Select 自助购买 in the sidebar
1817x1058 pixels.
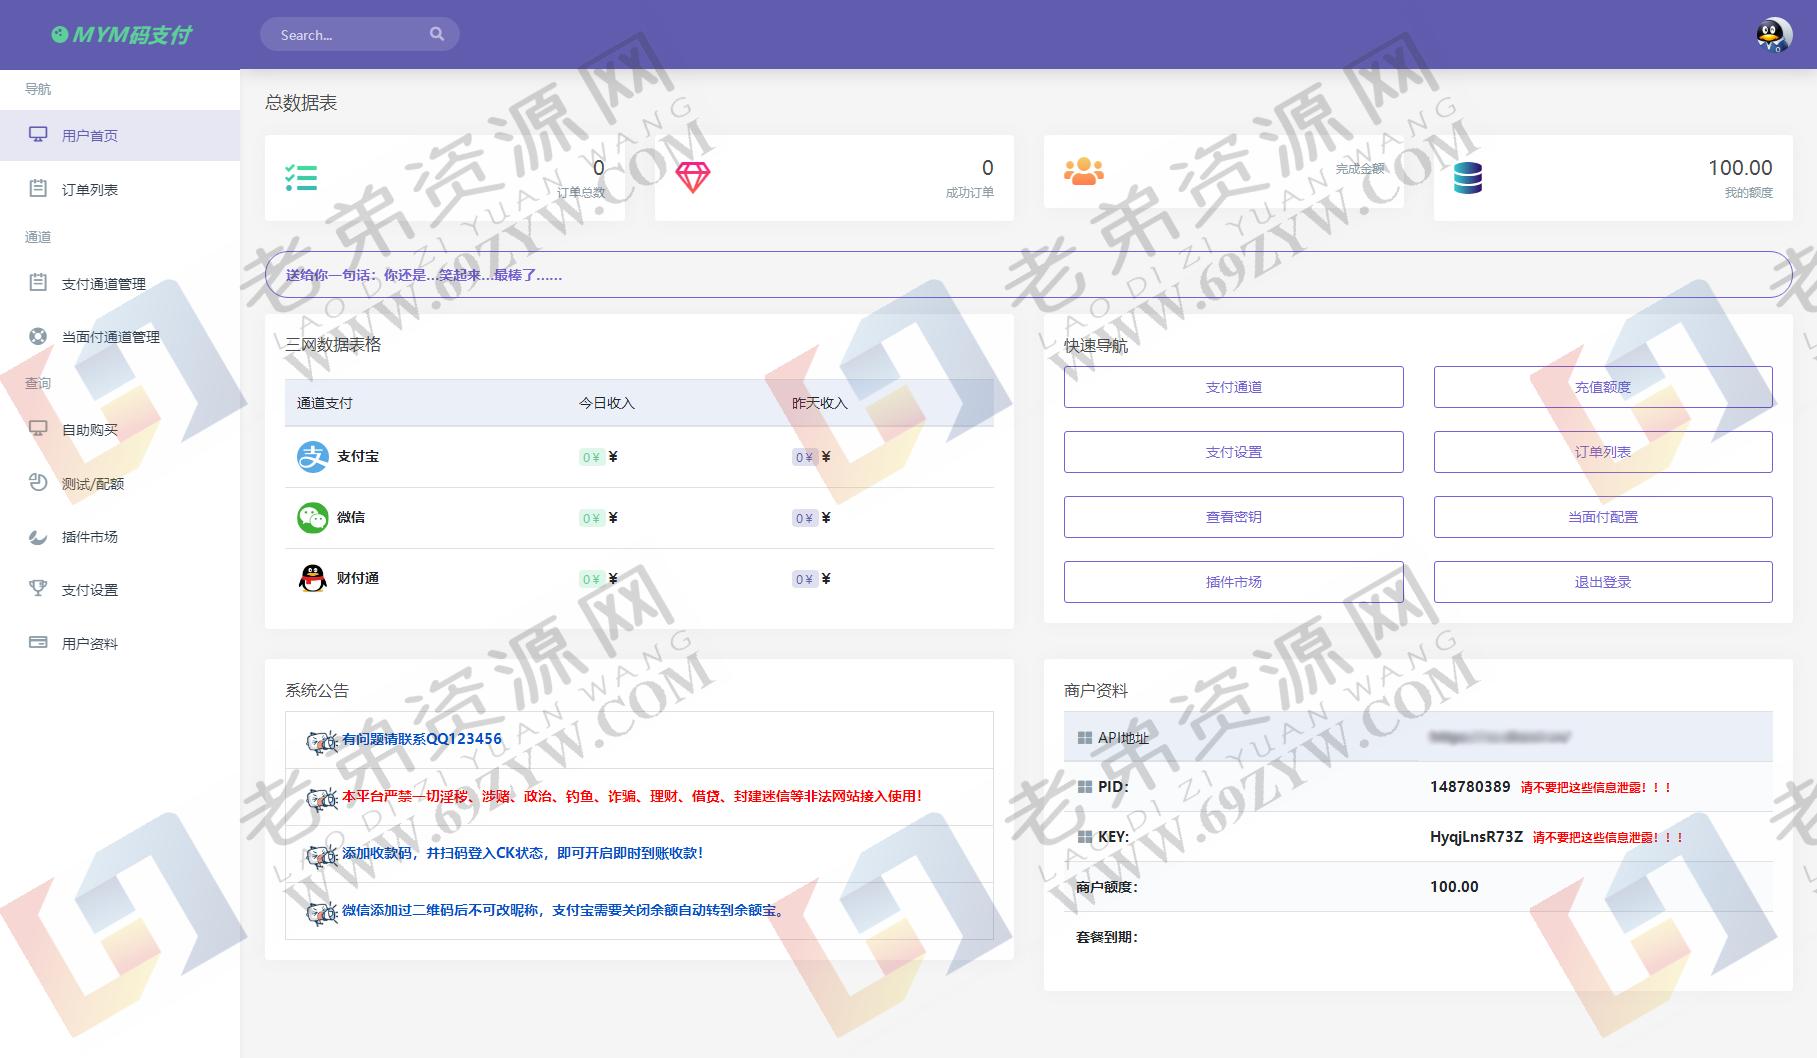click(120, 430)
